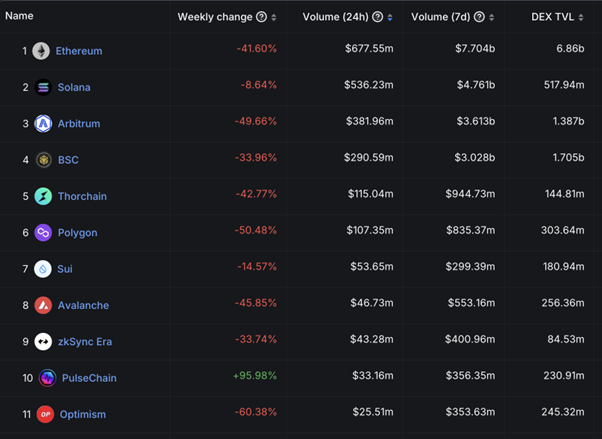
Task: Select Thorchain 24h volume $115.04m
Action: click(370, 194)
